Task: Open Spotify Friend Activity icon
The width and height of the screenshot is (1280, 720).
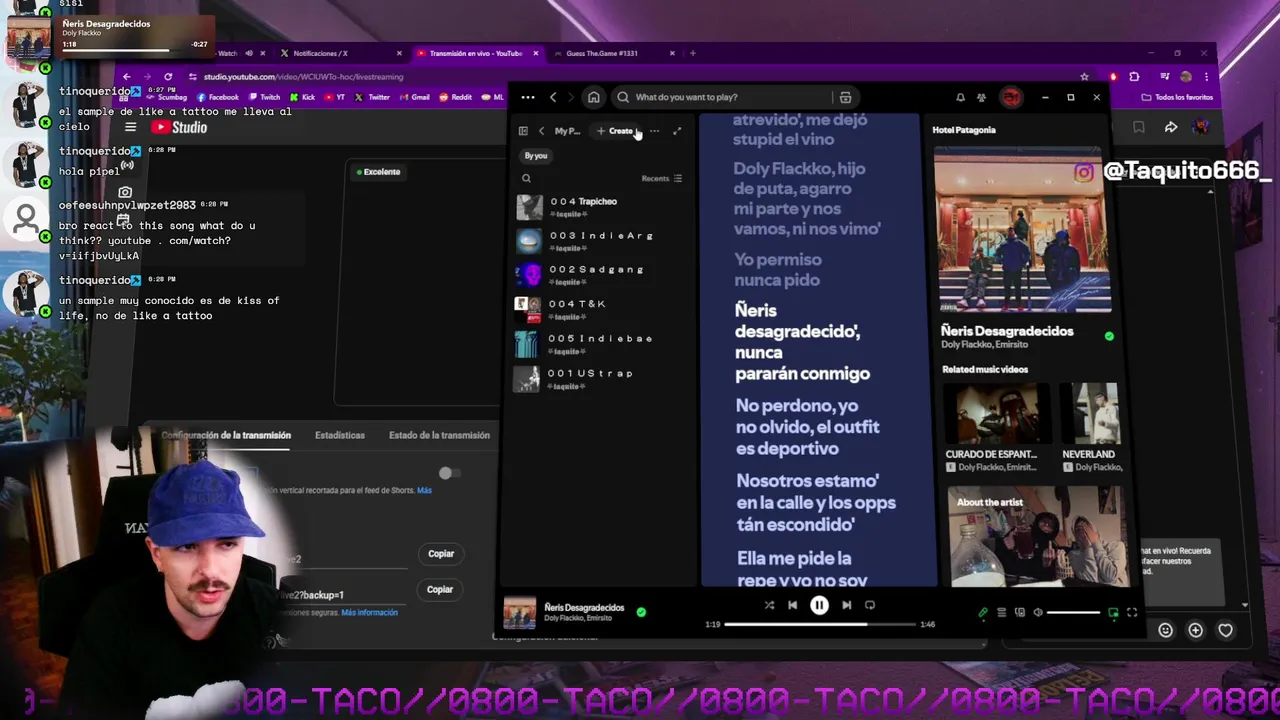Action: coord(981,97)
